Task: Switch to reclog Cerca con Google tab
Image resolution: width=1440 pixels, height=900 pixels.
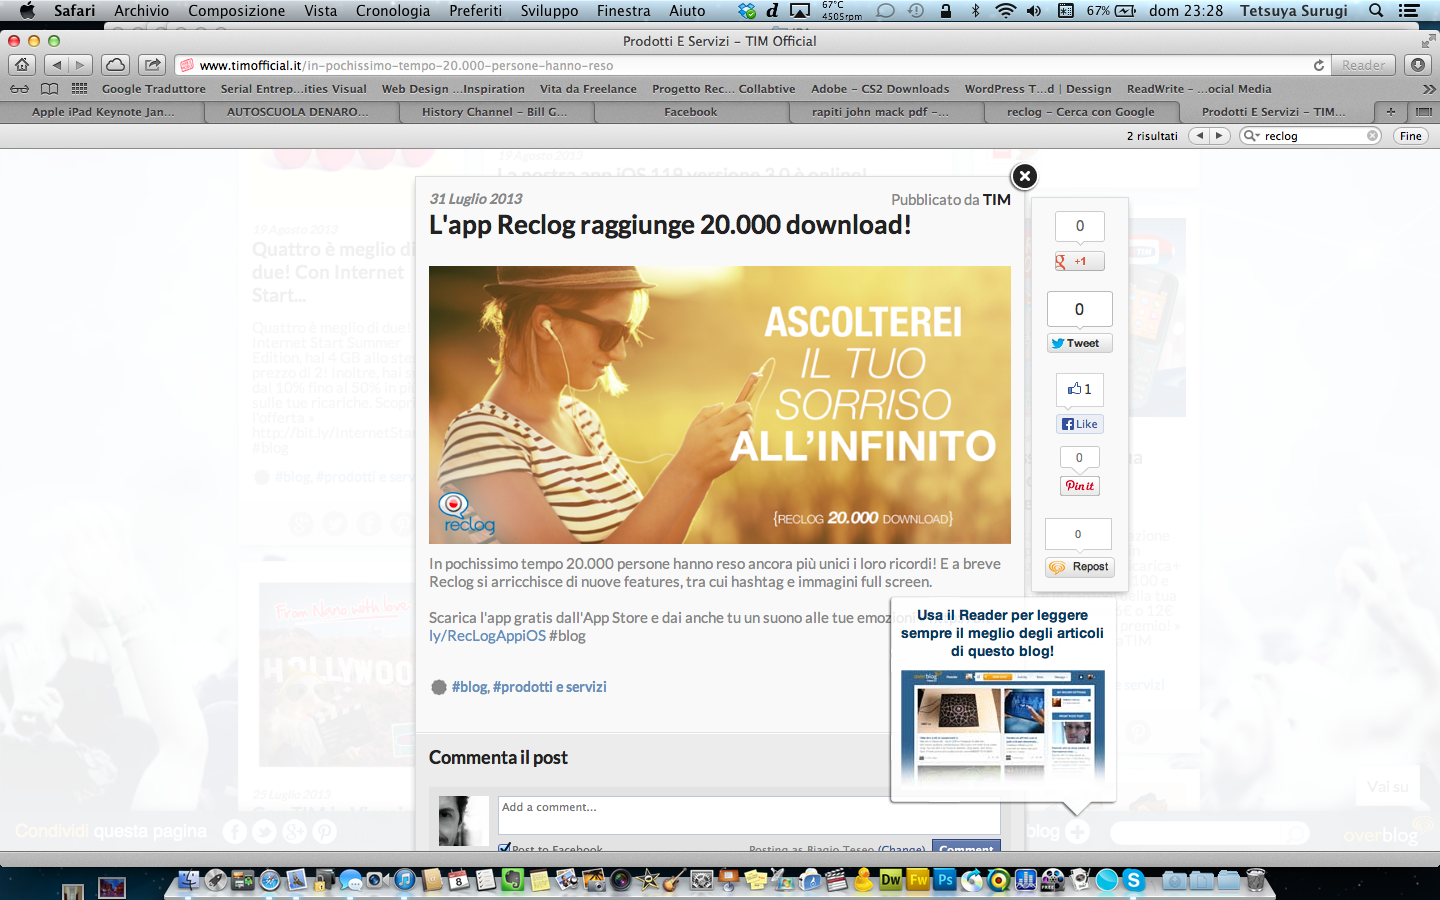Action: pyautogui.click(x=1081, y=112)
